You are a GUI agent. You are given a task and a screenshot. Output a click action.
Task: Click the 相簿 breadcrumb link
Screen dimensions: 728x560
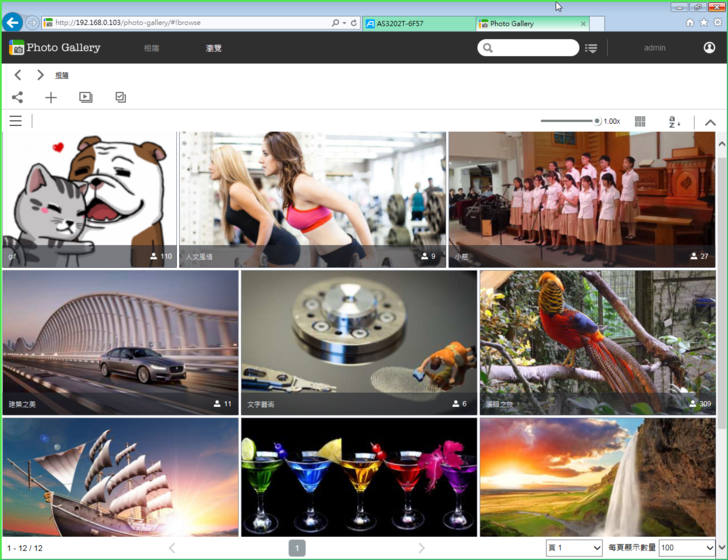point(62,75)
